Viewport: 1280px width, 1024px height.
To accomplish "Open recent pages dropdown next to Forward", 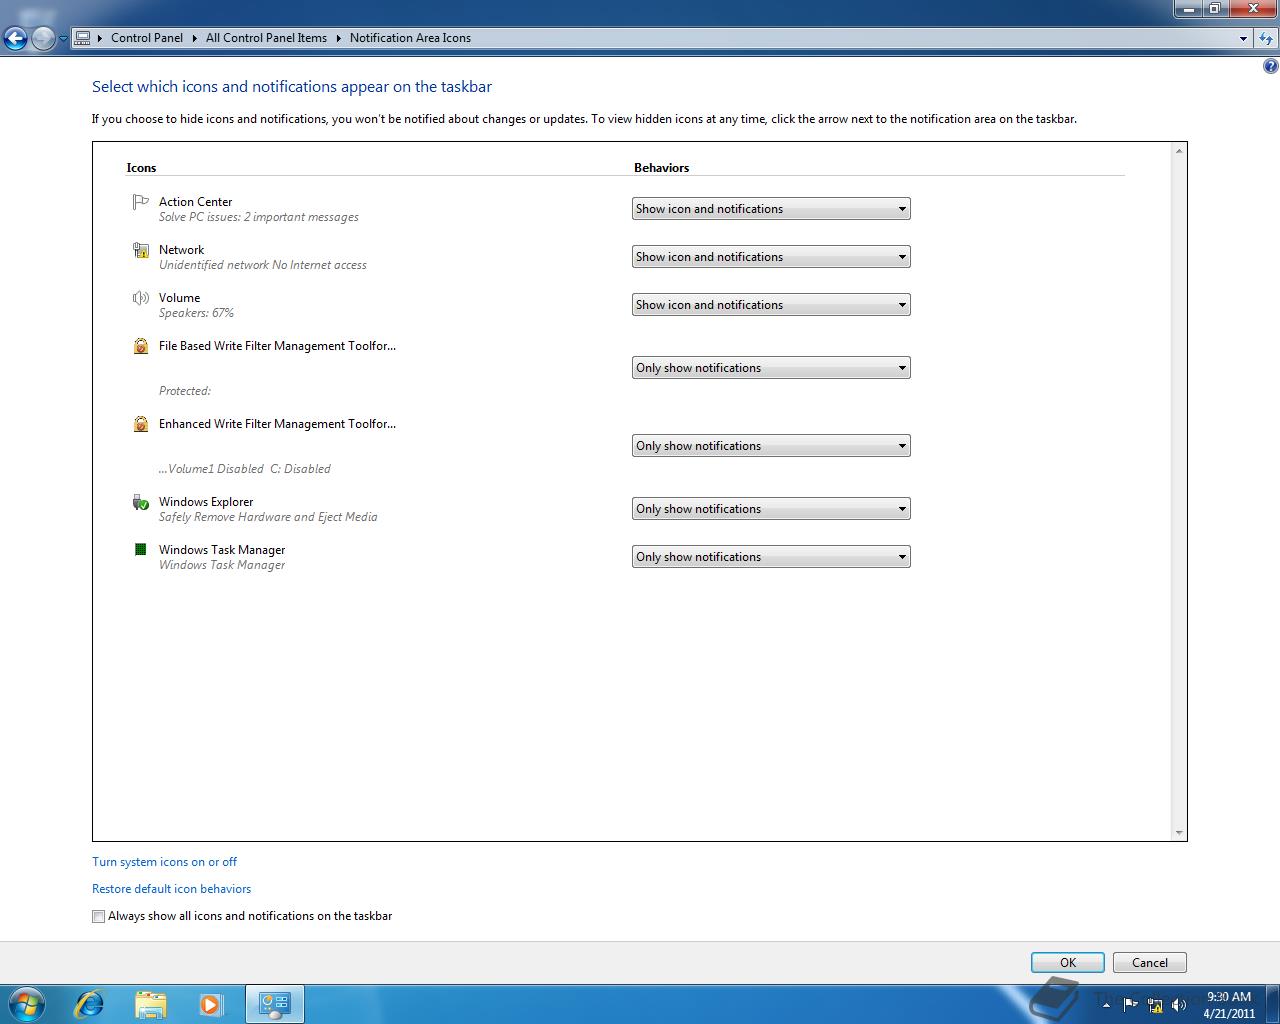I will pyautogui.click(x=63, y=38).
